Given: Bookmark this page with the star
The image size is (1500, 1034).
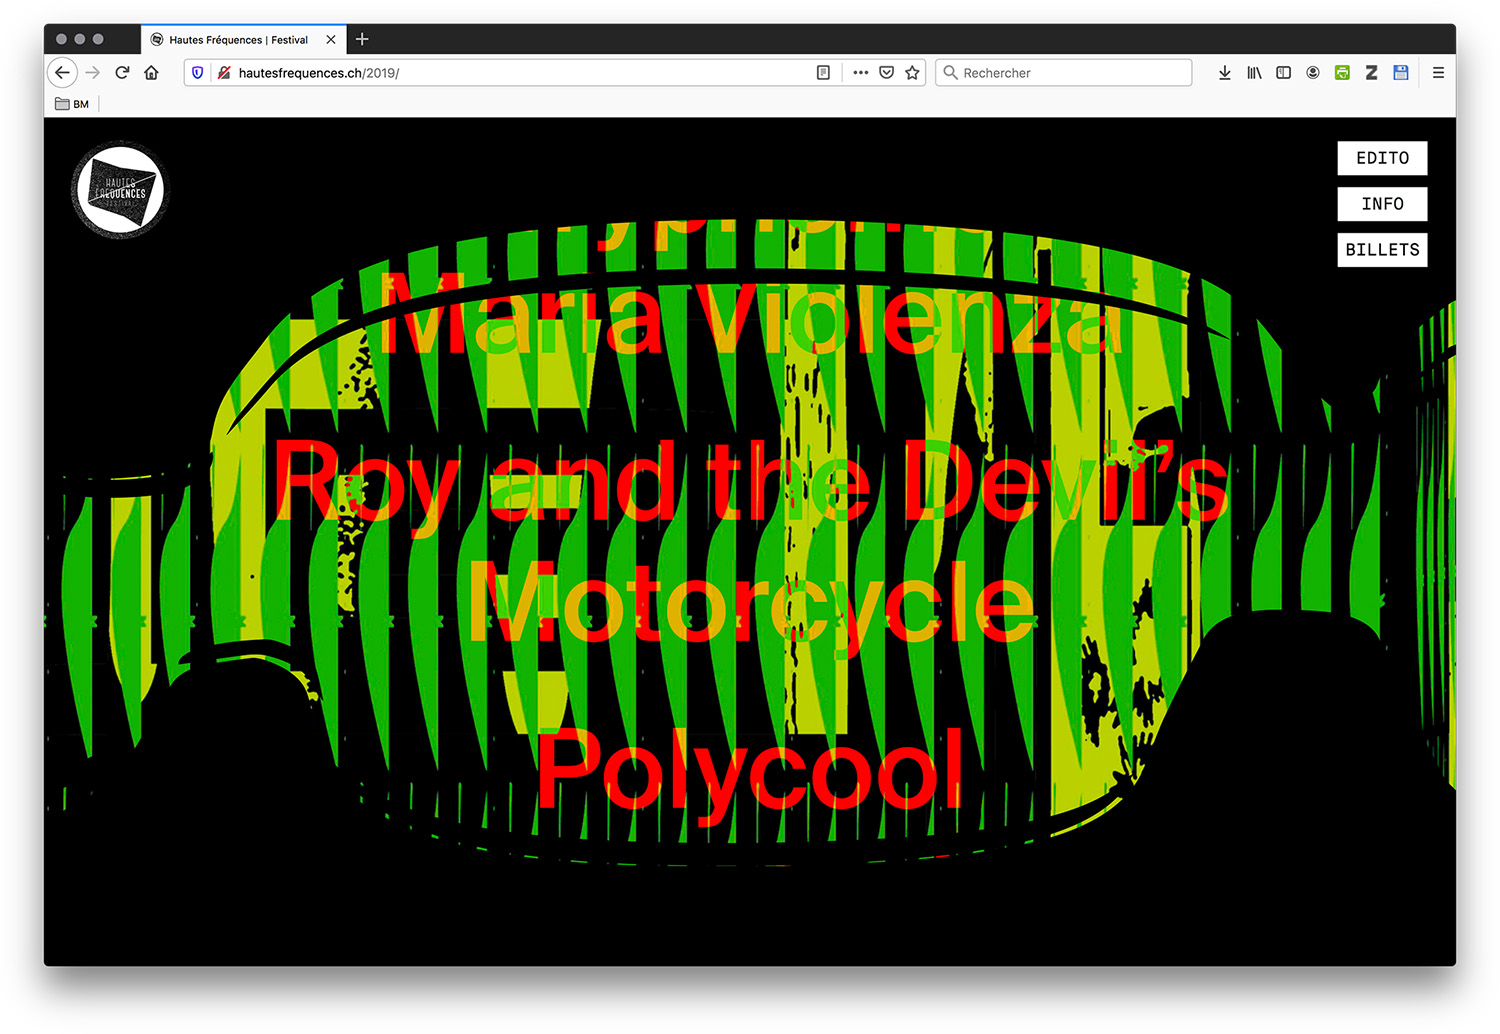Looking at the screenshot, I should coord(912,73).
